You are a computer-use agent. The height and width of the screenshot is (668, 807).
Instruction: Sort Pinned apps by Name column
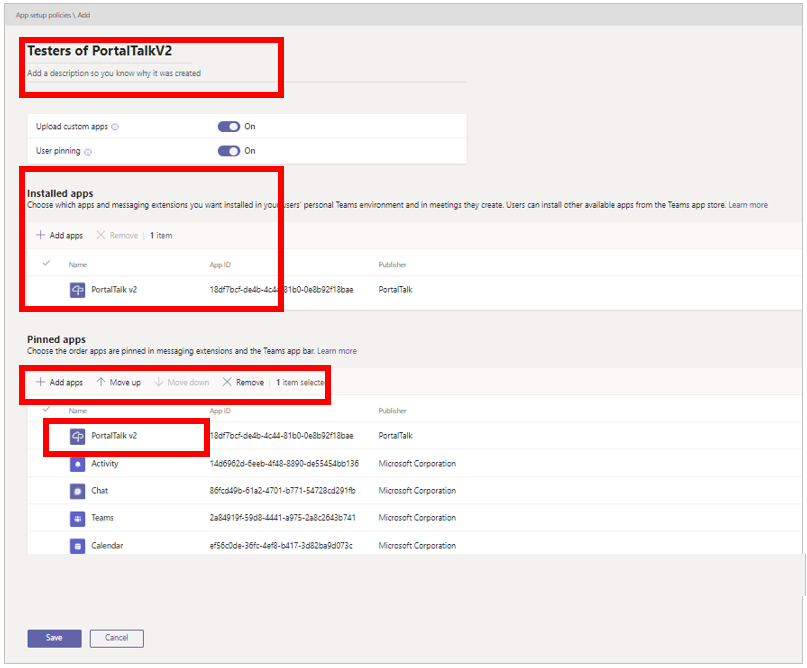[78, 411]
